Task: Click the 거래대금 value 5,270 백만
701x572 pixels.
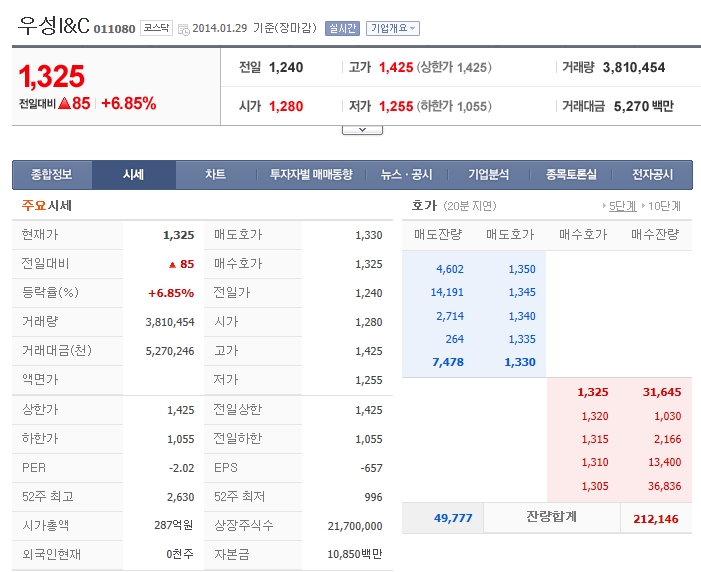Action: tap(643, 106)
